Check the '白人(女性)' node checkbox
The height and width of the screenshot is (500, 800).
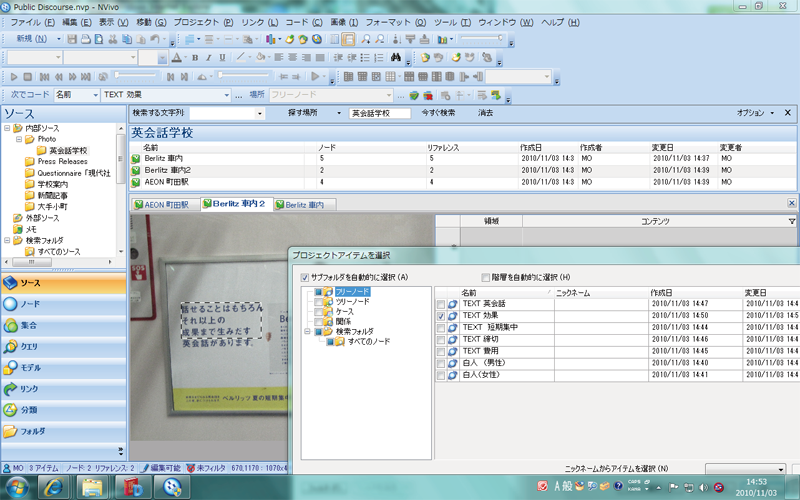pyautogui.click(x=441, y=376)
